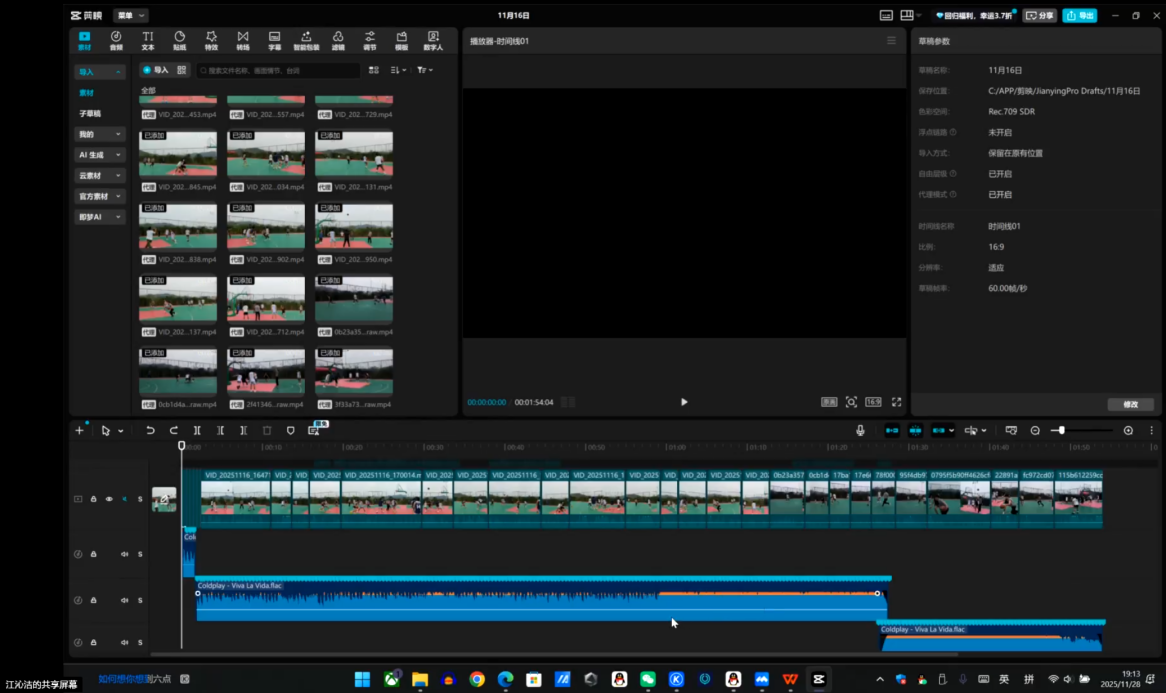Expand the AI 生成 sidebar section
1166x693 pixels.
point(100,155)
